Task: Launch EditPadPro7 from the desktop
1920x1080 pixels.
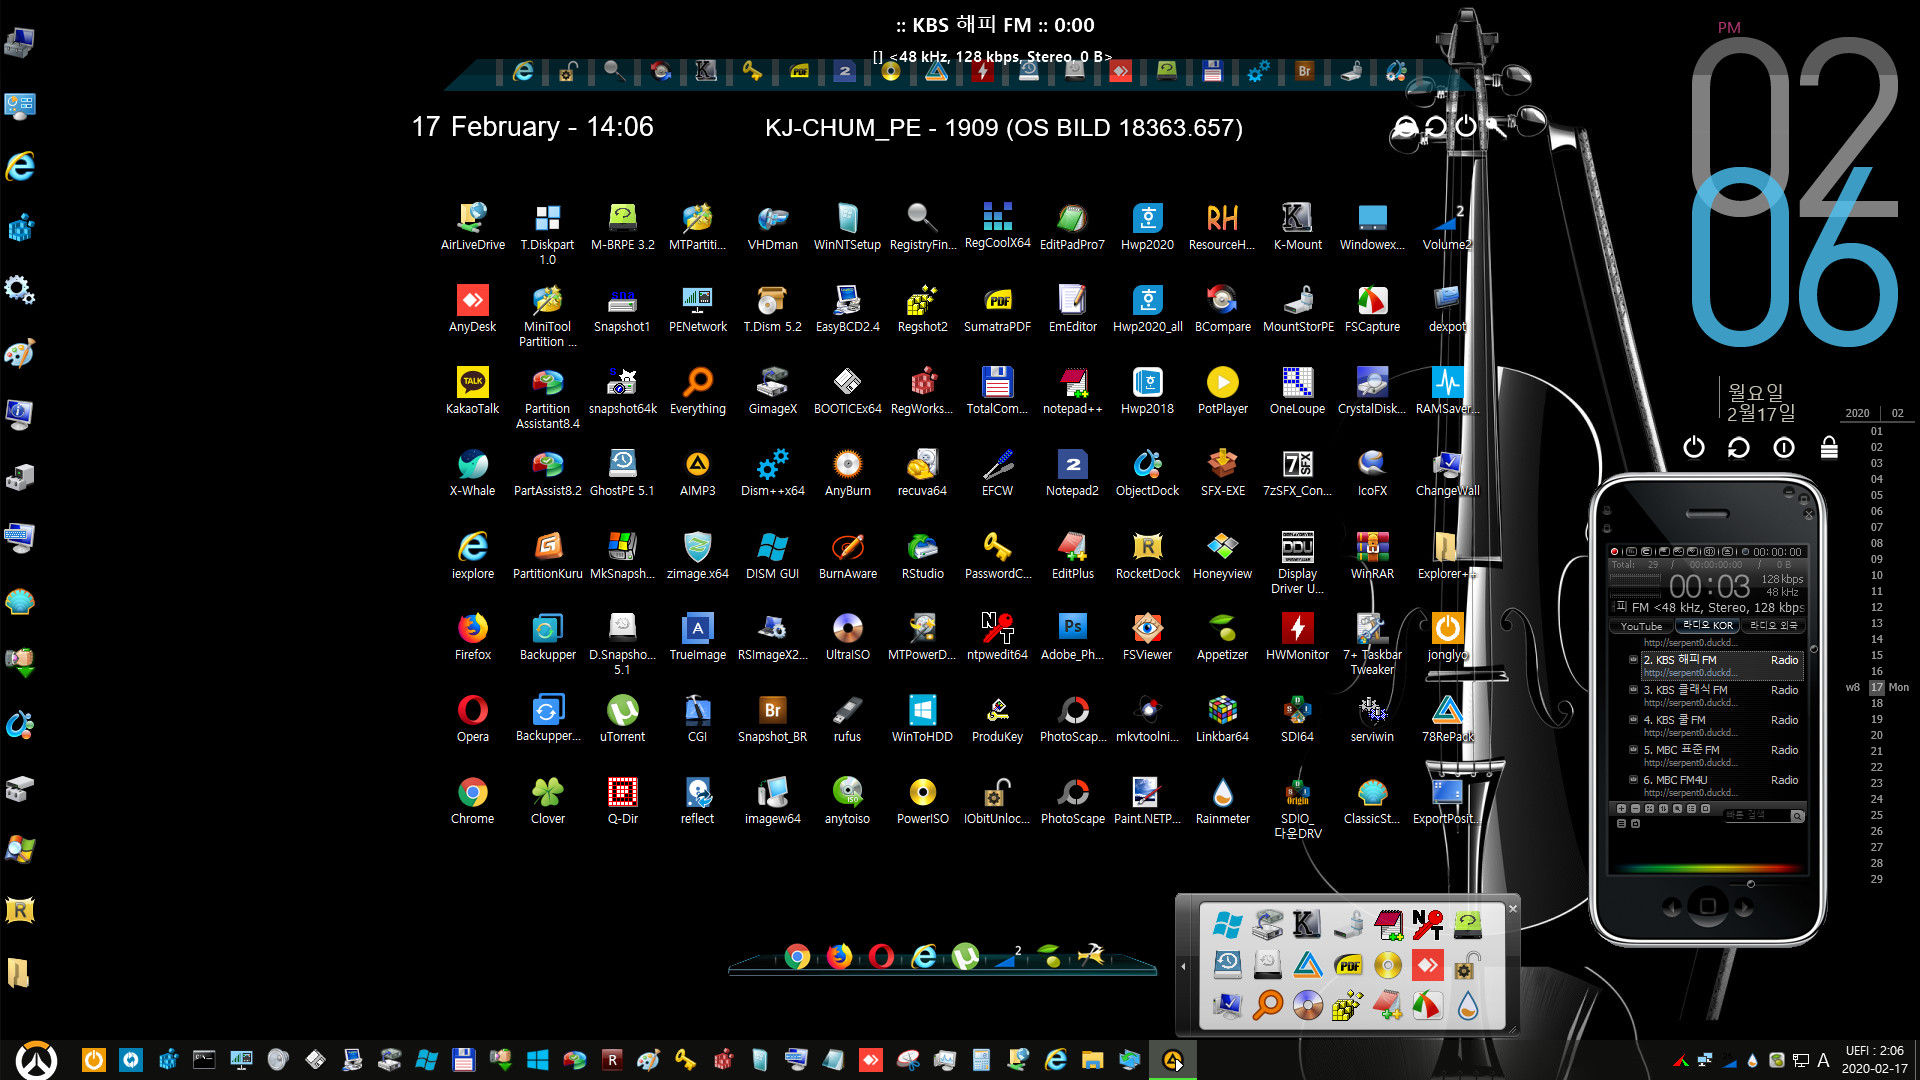Action: pyautogui.click(x=1072, y=226)
